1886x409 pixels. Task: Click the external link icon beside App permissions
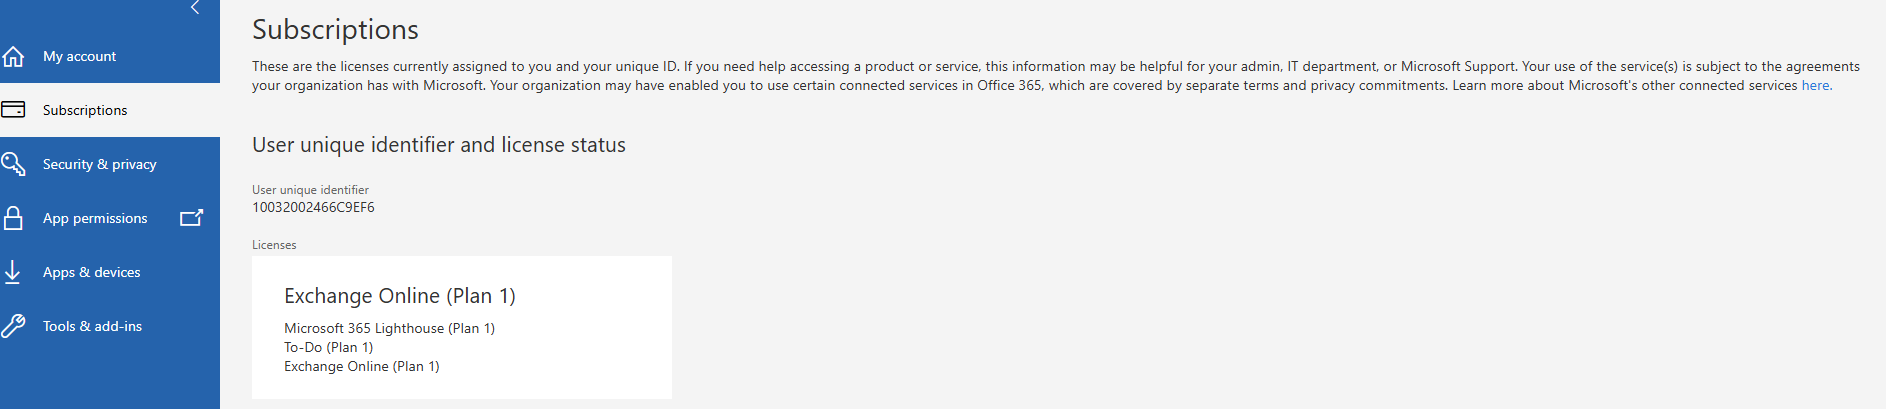click(191, 218)
